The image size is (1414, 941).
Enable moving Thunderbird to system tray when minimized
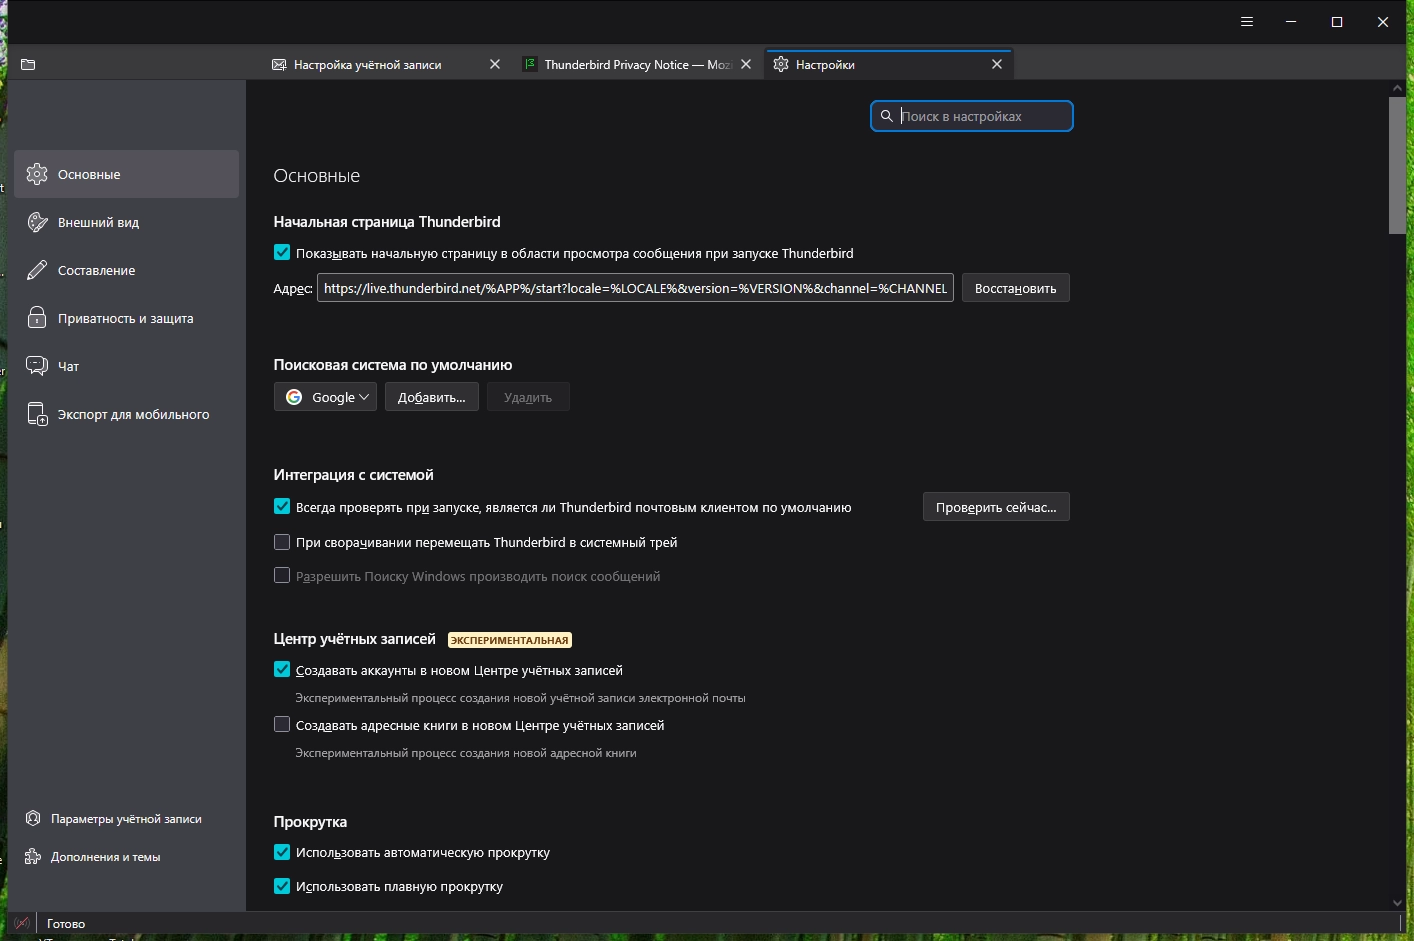click(282, 542)
